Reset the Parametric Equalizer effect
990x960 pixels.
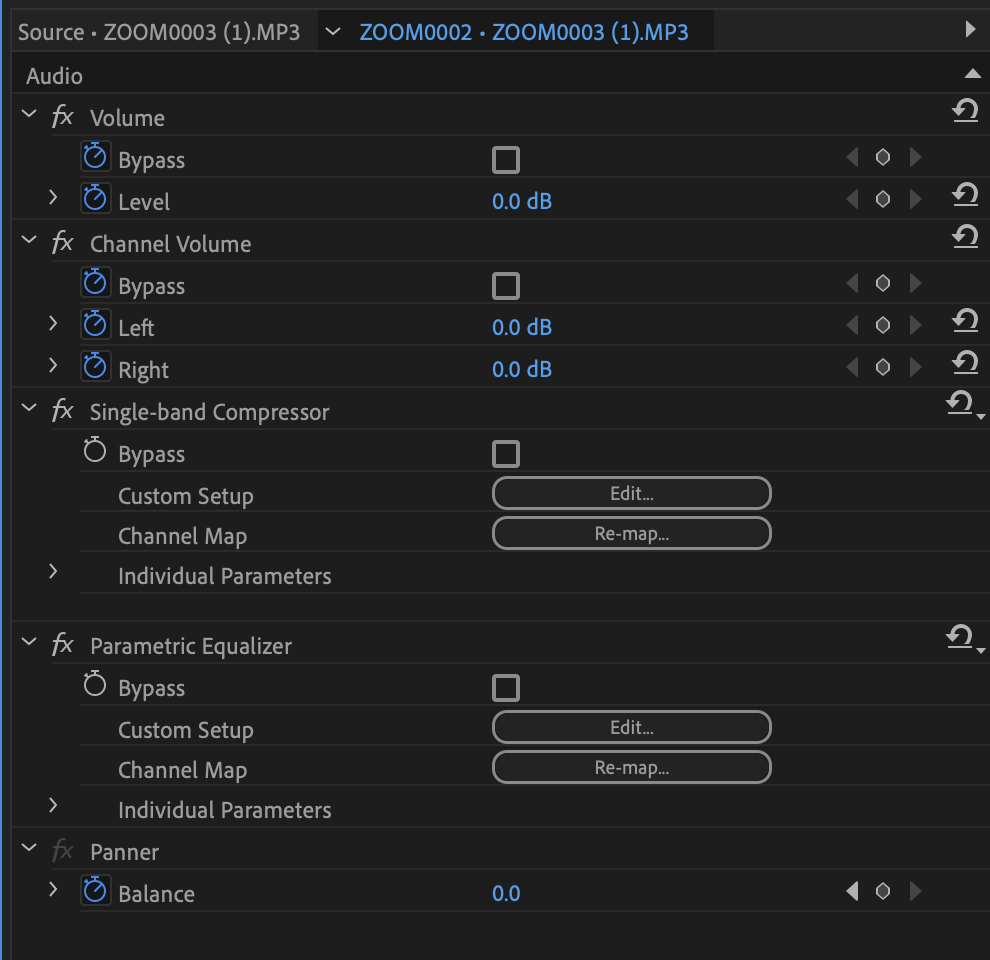tap(960, 637)
